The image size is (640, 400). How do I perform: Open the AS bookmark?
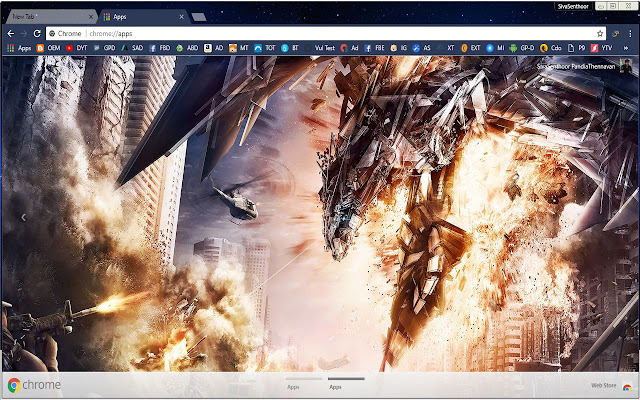point(422,48)
